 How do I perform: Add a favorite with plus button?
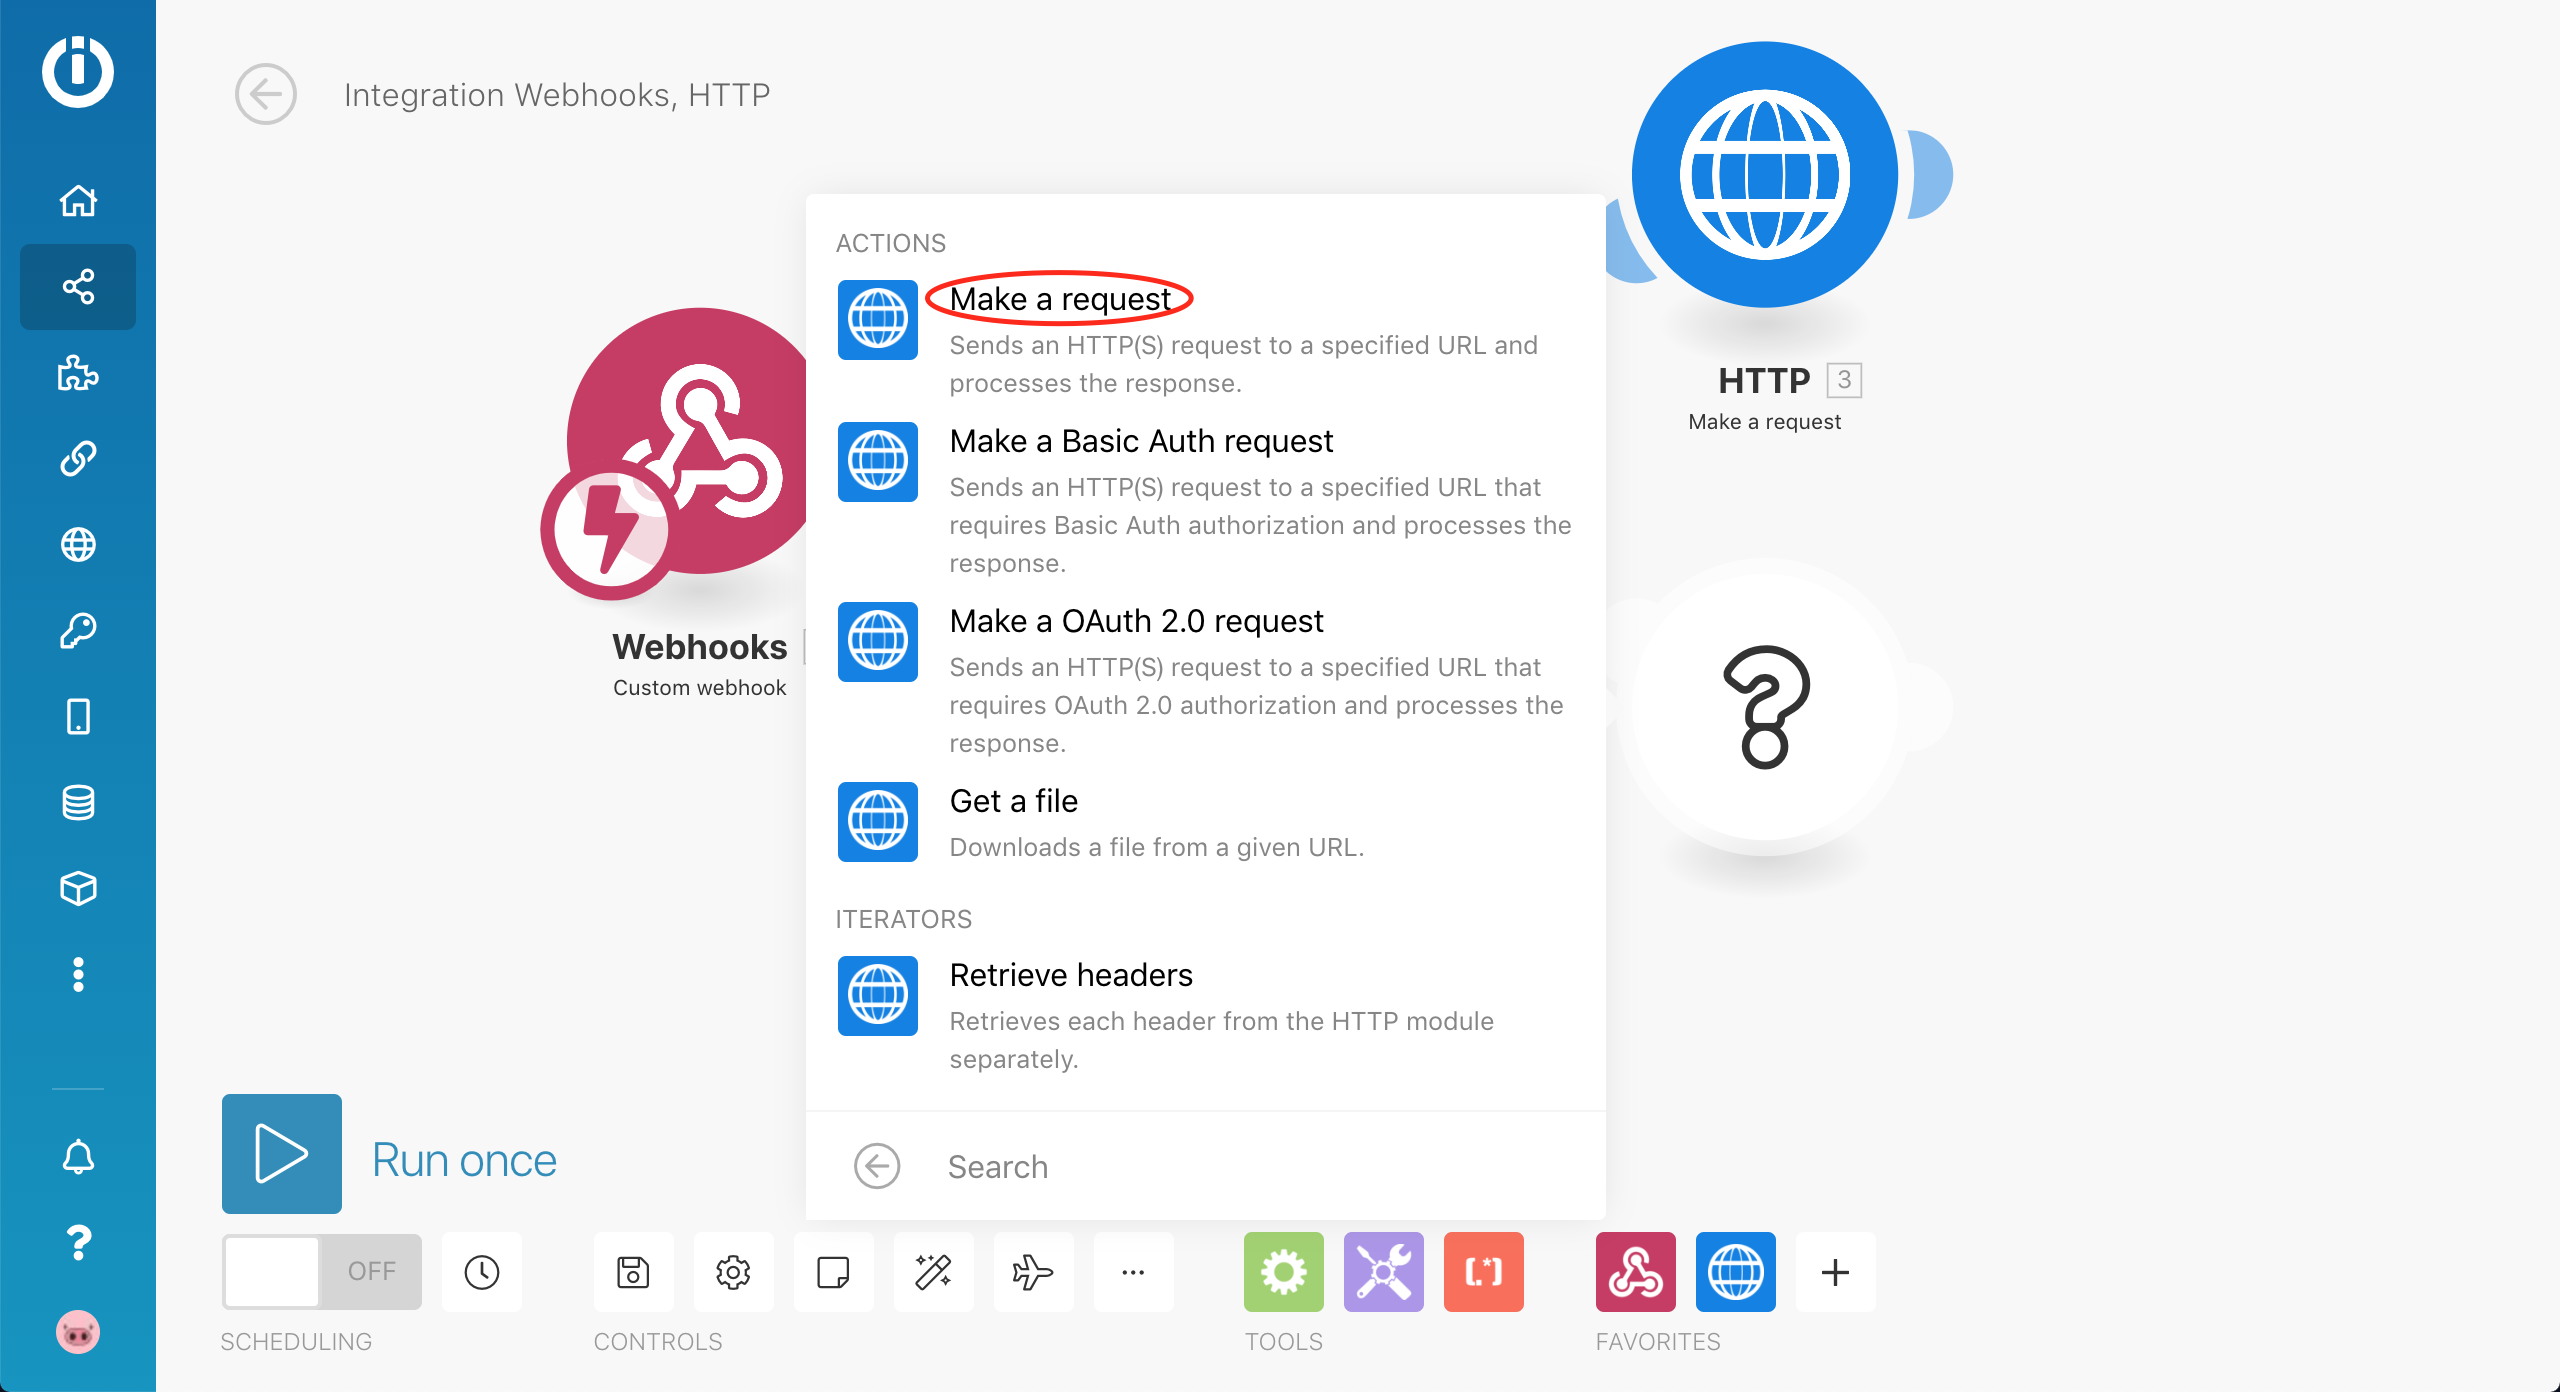tap(1835, 1272)
